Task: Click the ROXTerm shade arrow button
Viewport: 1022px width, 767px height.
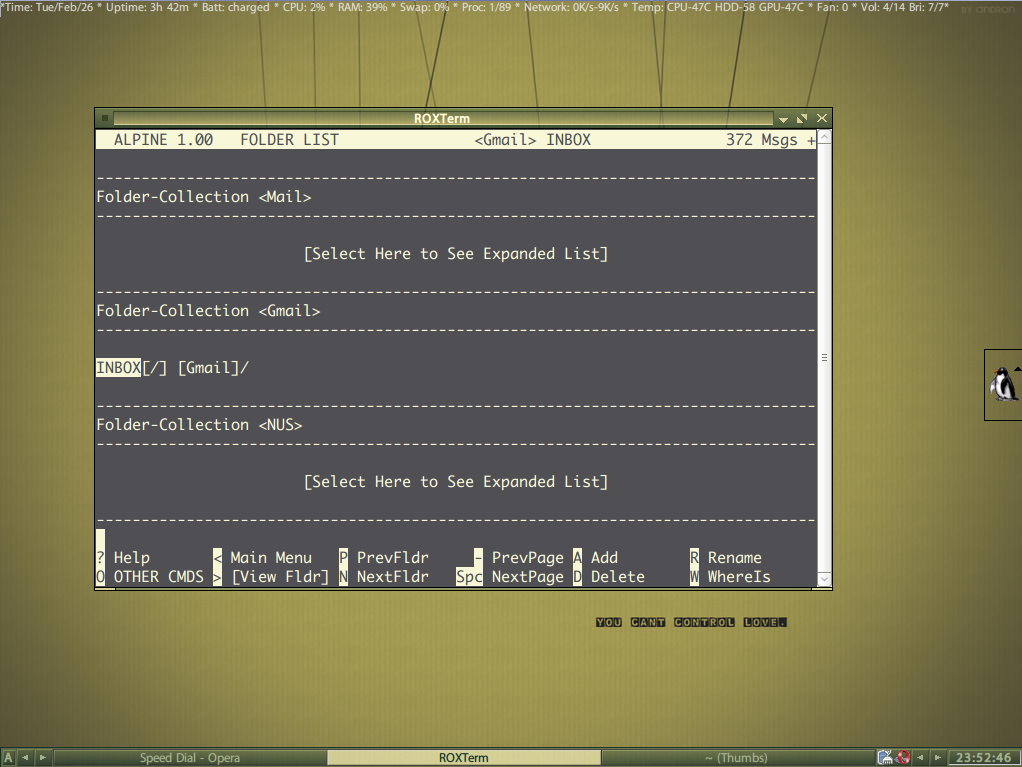Action: point(783,119)
